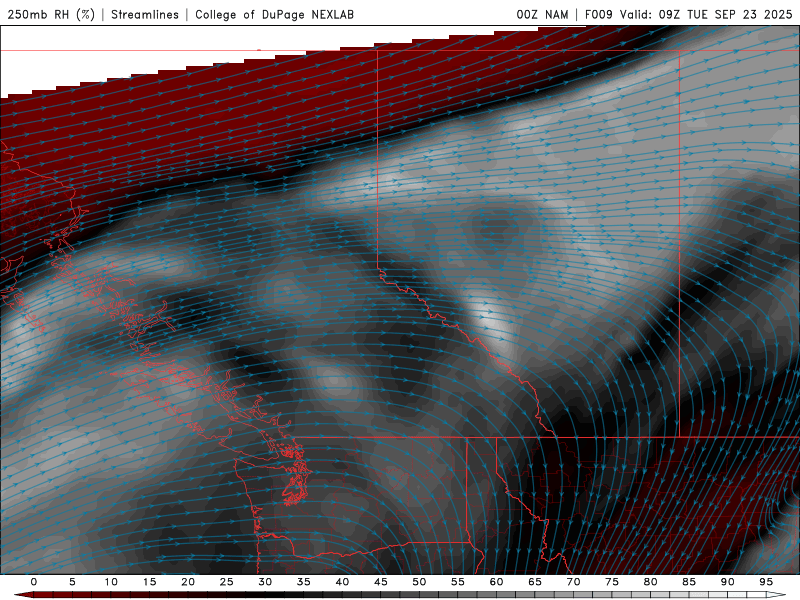Click the "40" label on the color scale

(342, 582)
